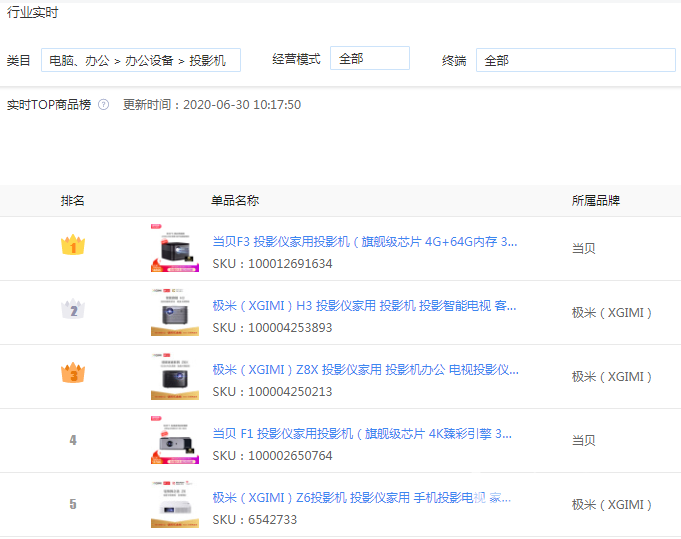Click the 极米 Z8X product thumbnail
681x539 pixels.
pos(175,376)
